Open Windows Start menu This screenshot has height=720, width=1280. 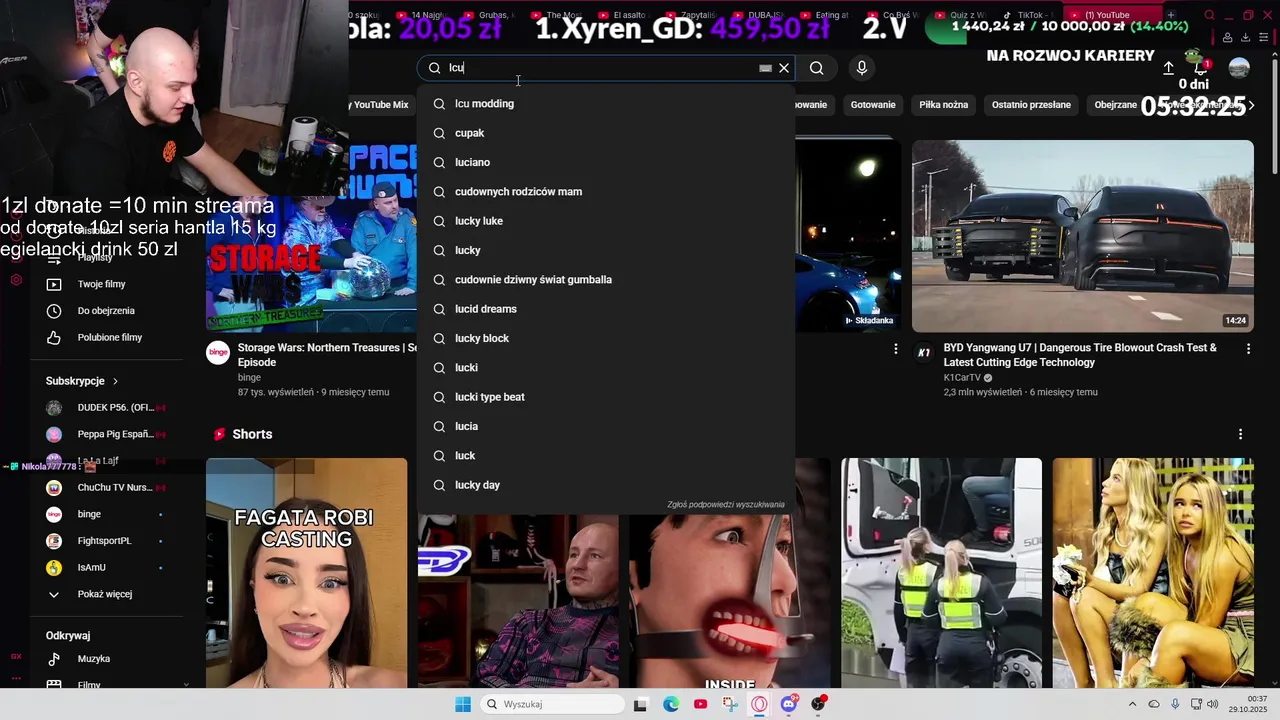coord(462,704)
